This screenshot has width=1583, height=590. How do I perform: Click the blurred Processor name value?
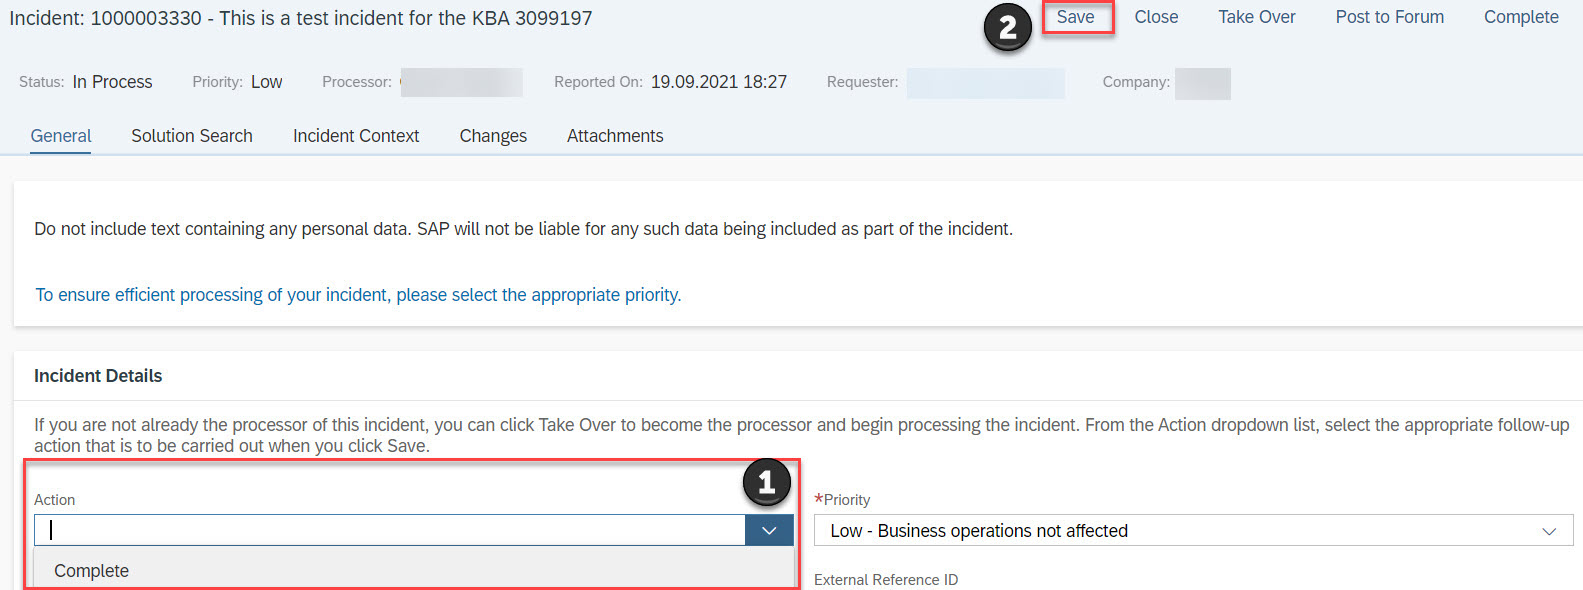pos(461,82)
